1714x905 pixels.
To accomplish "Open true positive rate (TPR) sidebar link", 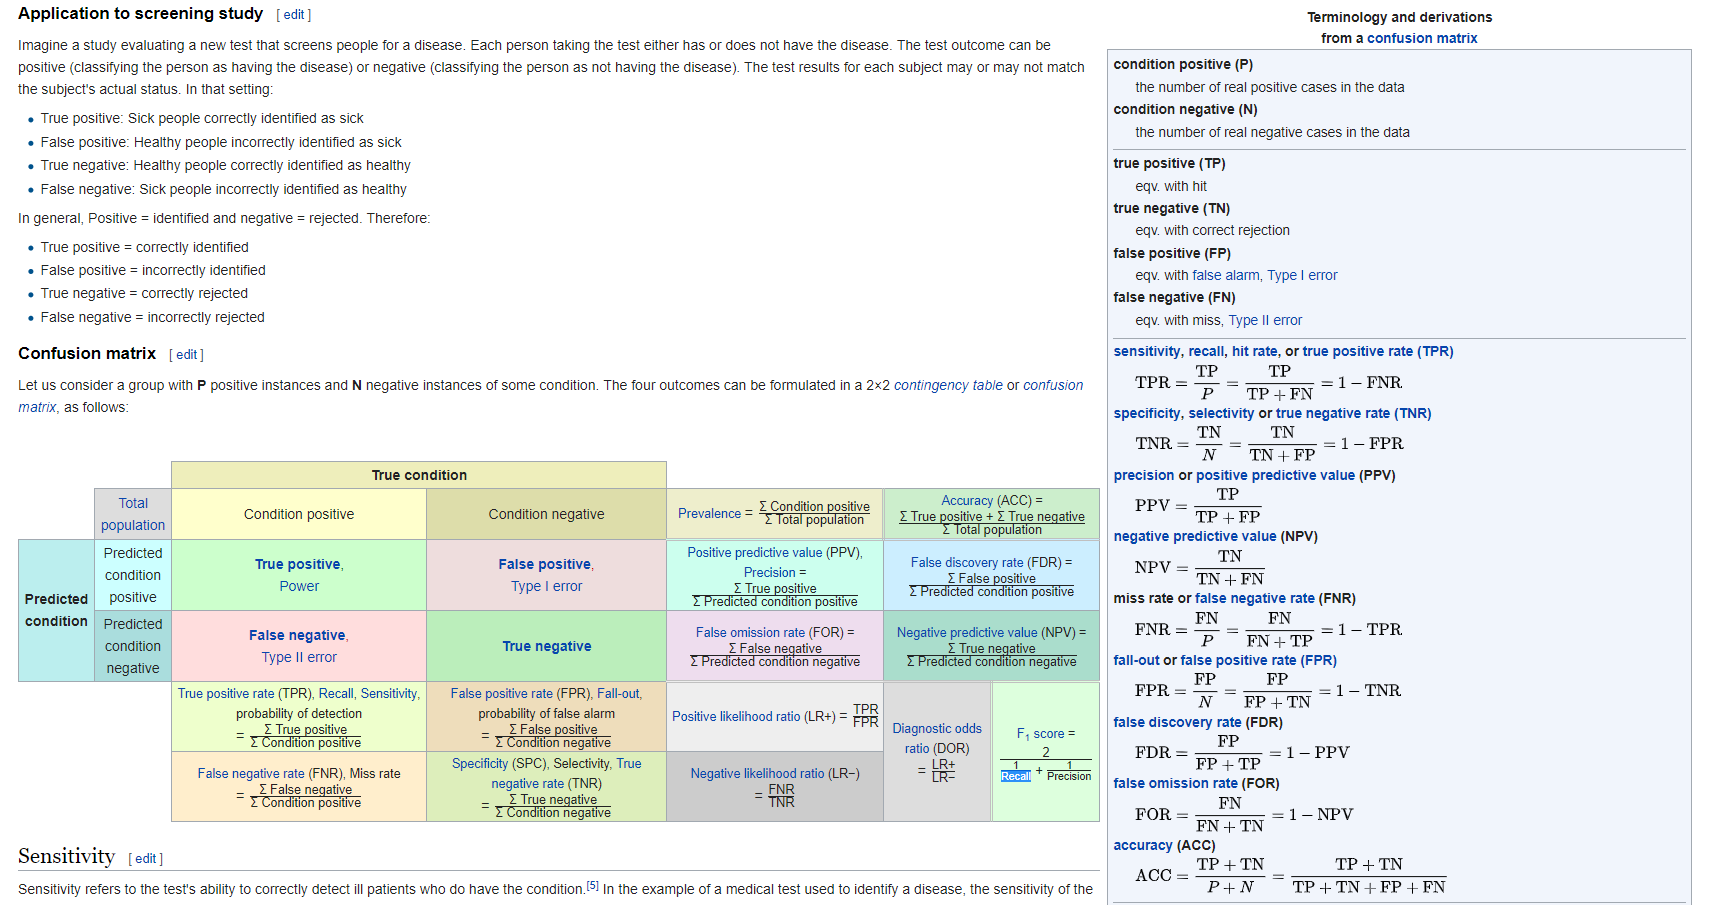I will coord(1378,351).
